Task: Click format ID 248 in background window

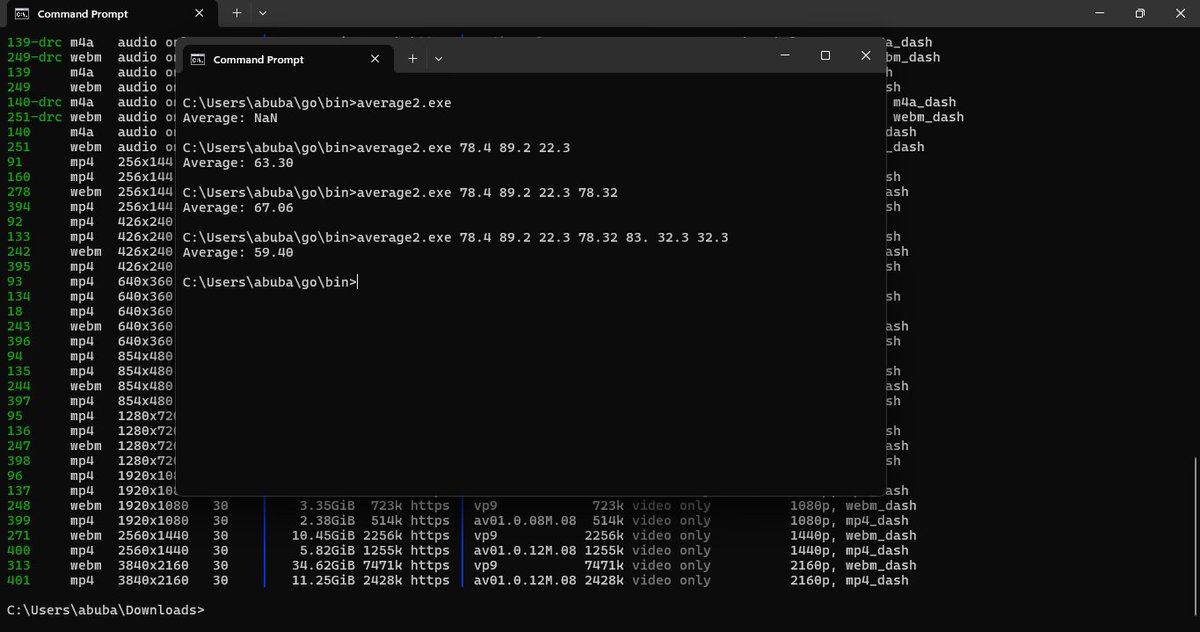Action: (x=18, y=505)
